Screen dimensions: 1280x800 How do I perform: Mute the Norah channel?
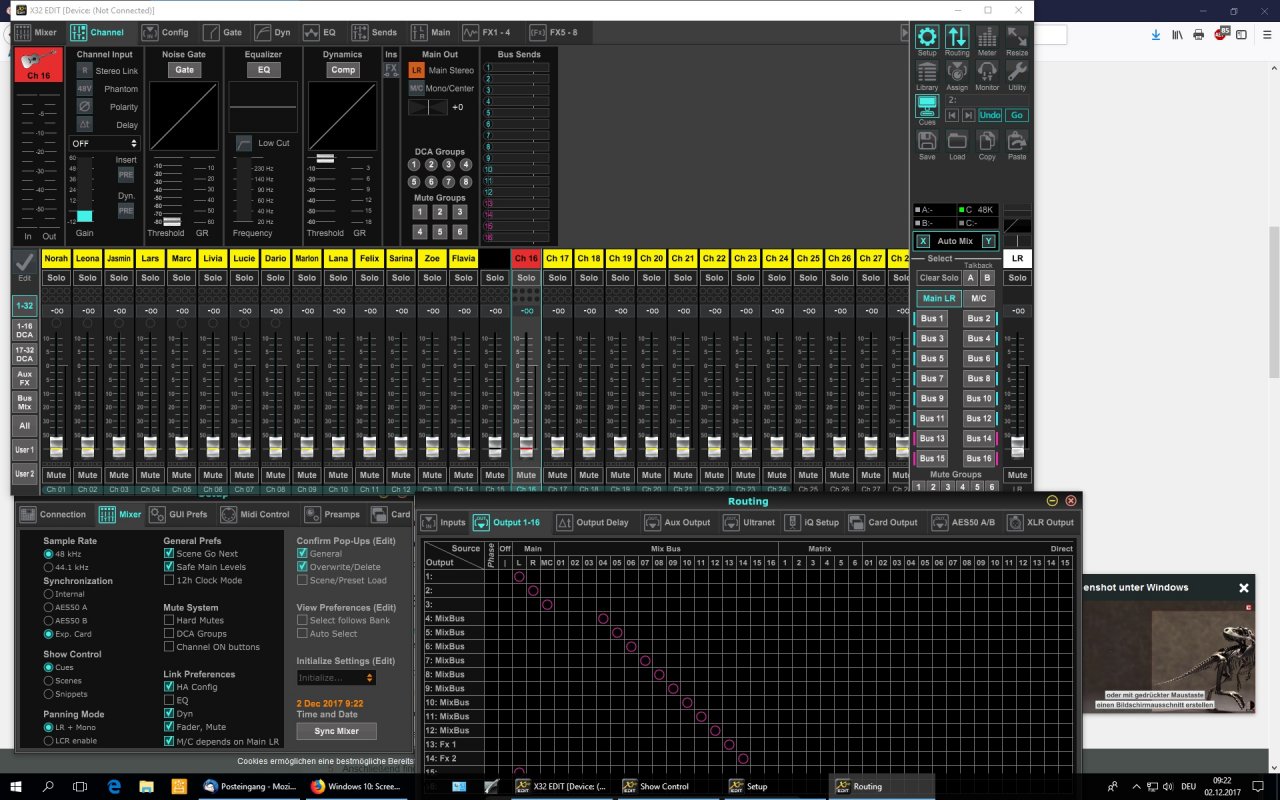56,475
